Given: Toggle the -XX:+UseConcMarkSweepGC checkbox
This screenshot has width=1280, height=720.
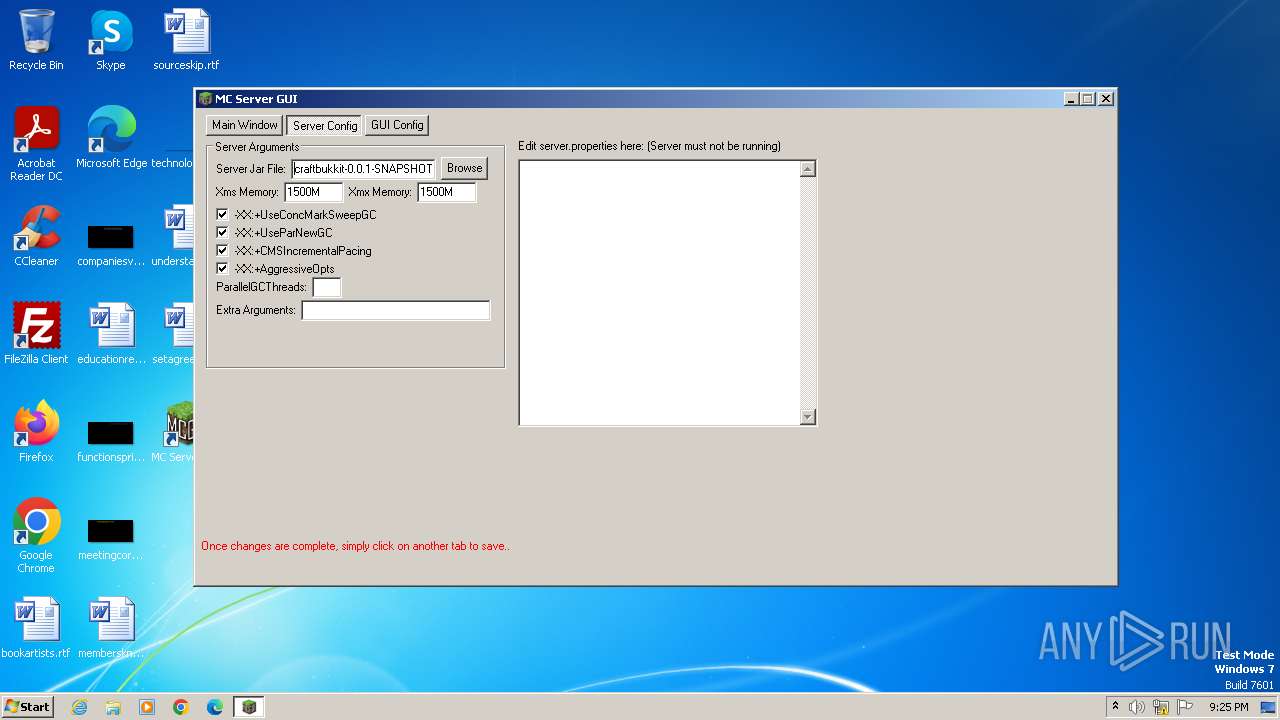Looking at the screenshot, I should [222, 215].
